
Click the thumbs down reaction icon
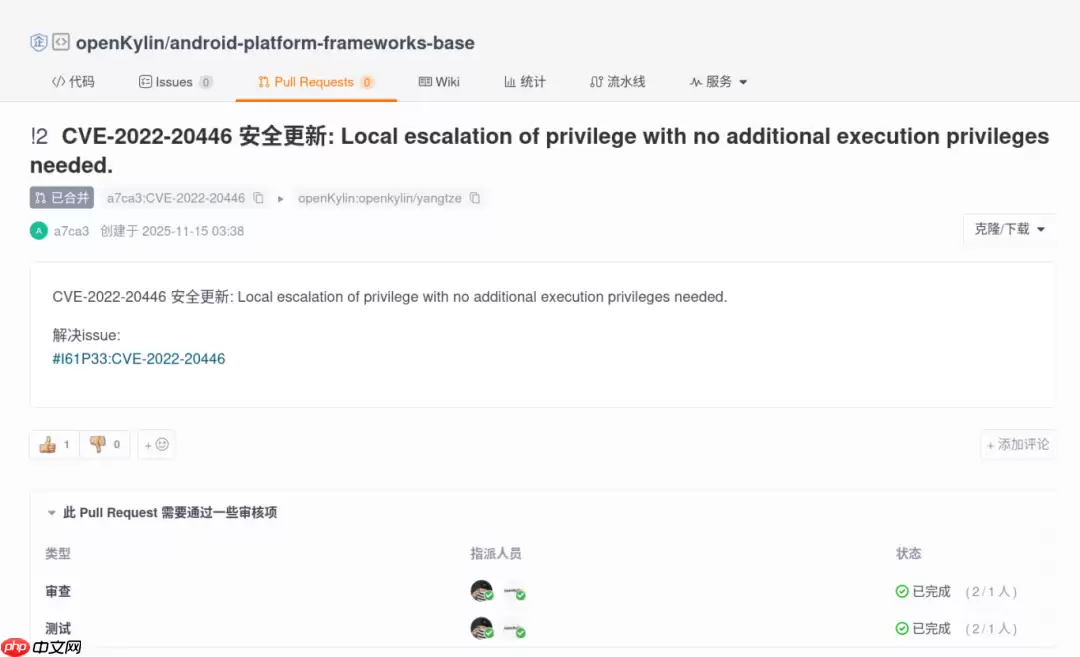[x=97, y=445]
